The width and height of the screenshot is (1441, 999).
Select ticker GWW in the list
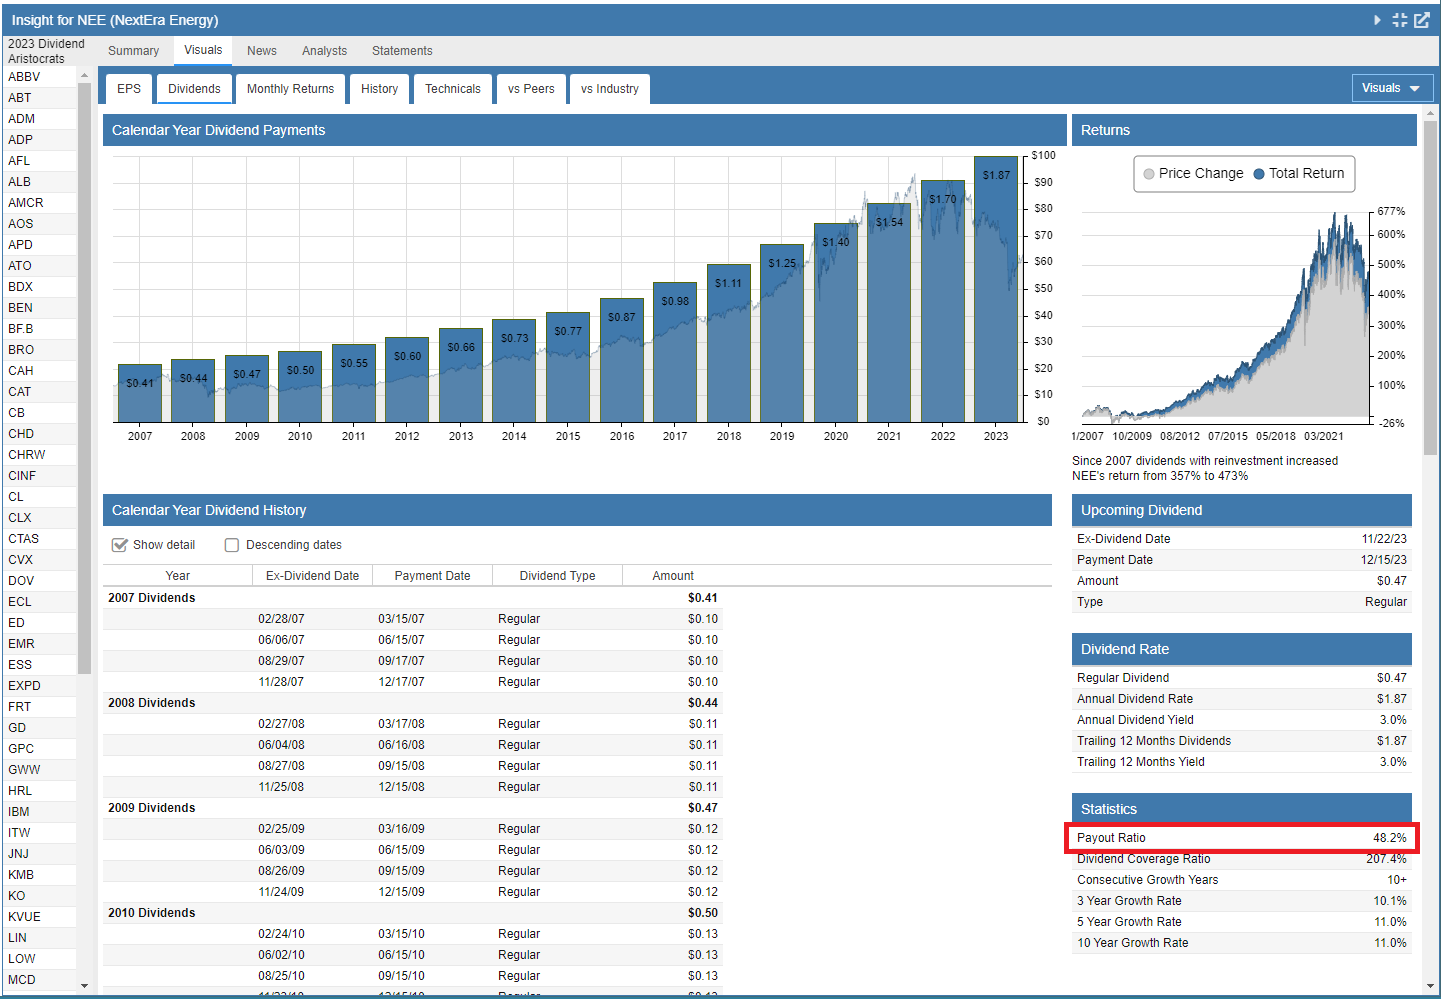pyautogui.click(x=38, y=770)
